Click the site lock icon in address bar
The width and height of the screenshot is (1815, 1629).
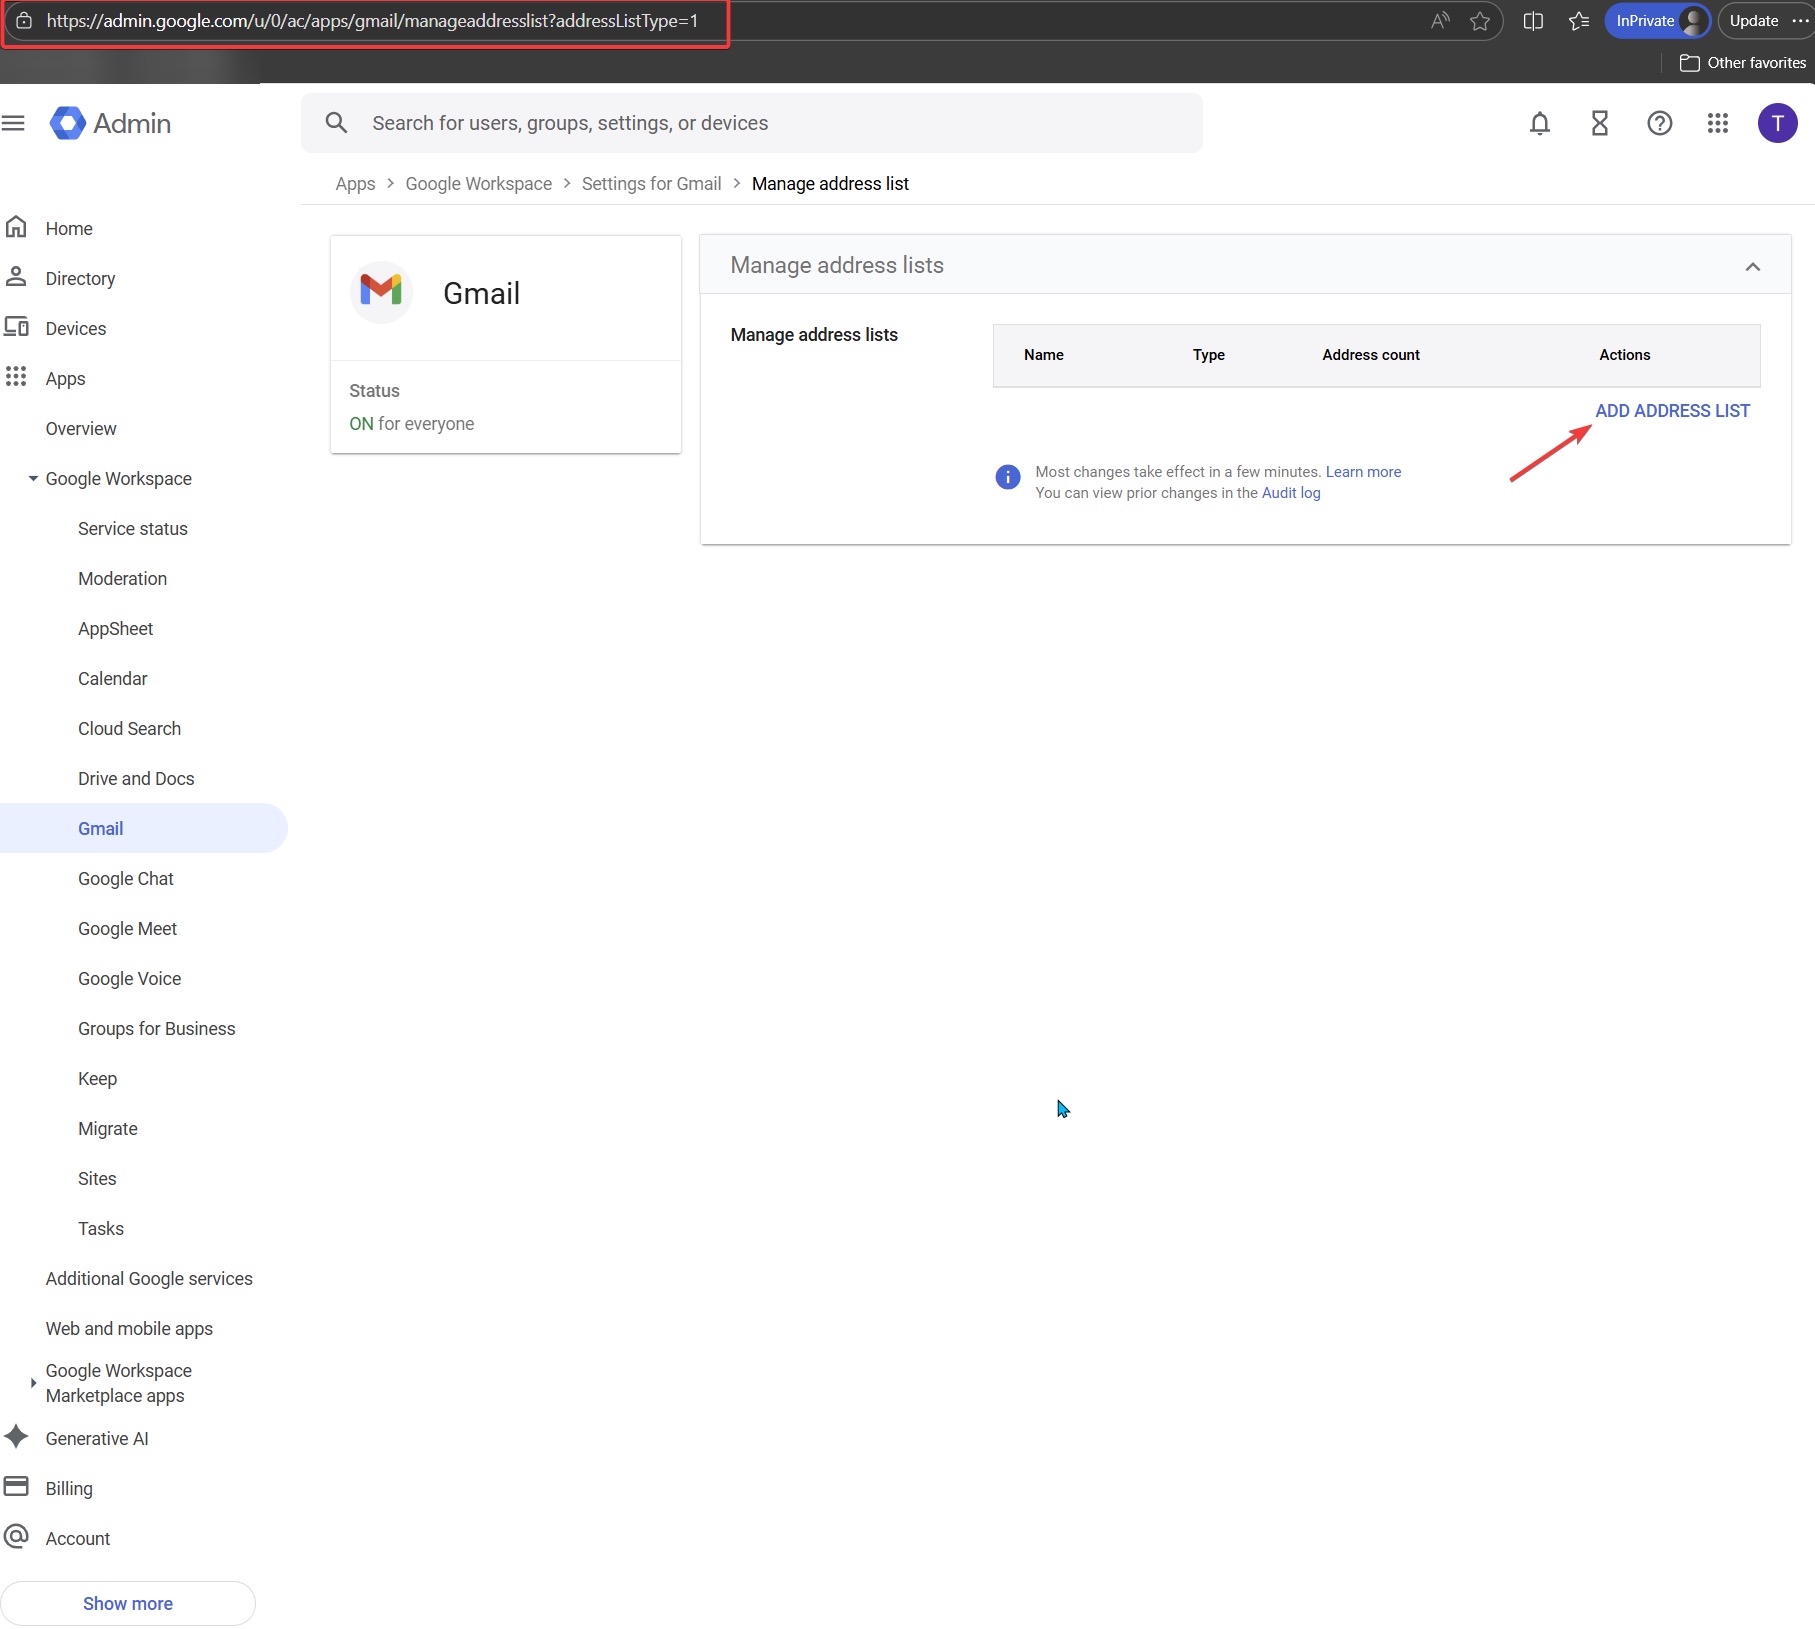pyautogui.click(x=23, y=21)
